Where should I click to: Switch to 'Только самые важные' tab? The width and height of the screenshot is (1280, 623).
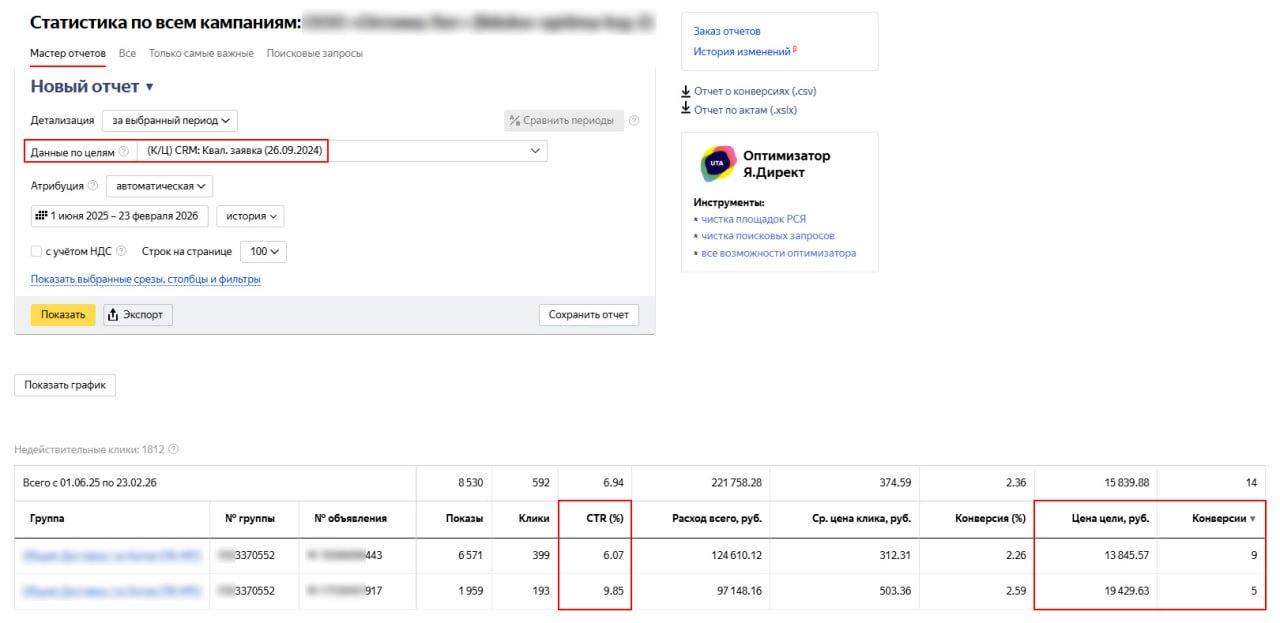201,53
